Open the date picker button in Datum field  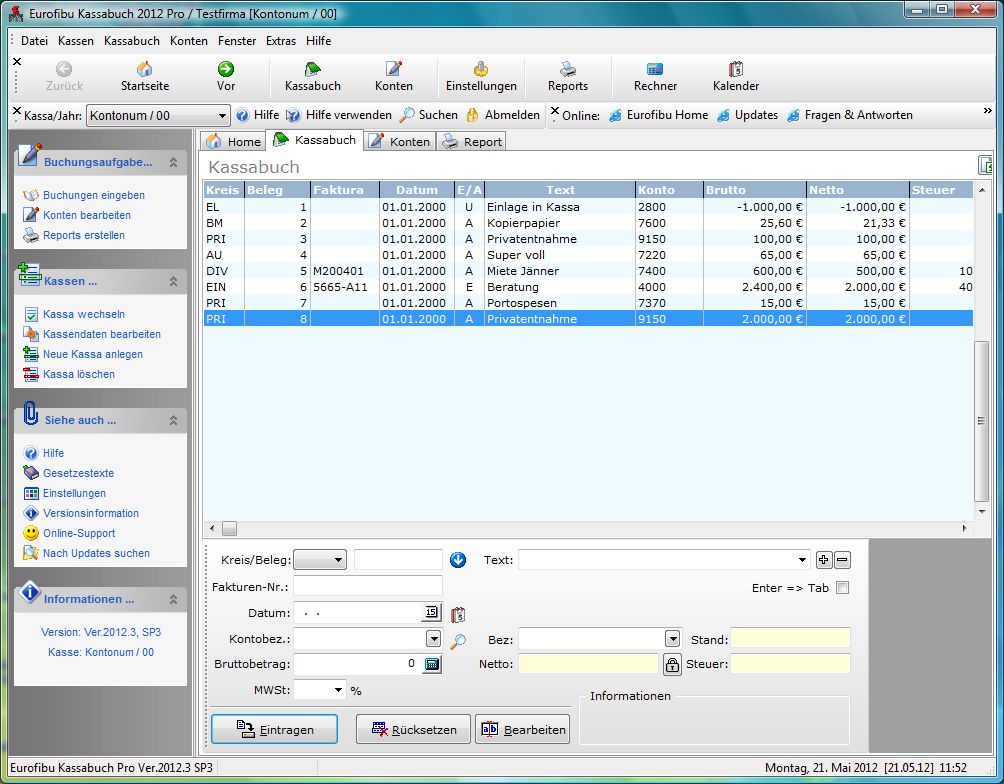click(x=432, y=612)
